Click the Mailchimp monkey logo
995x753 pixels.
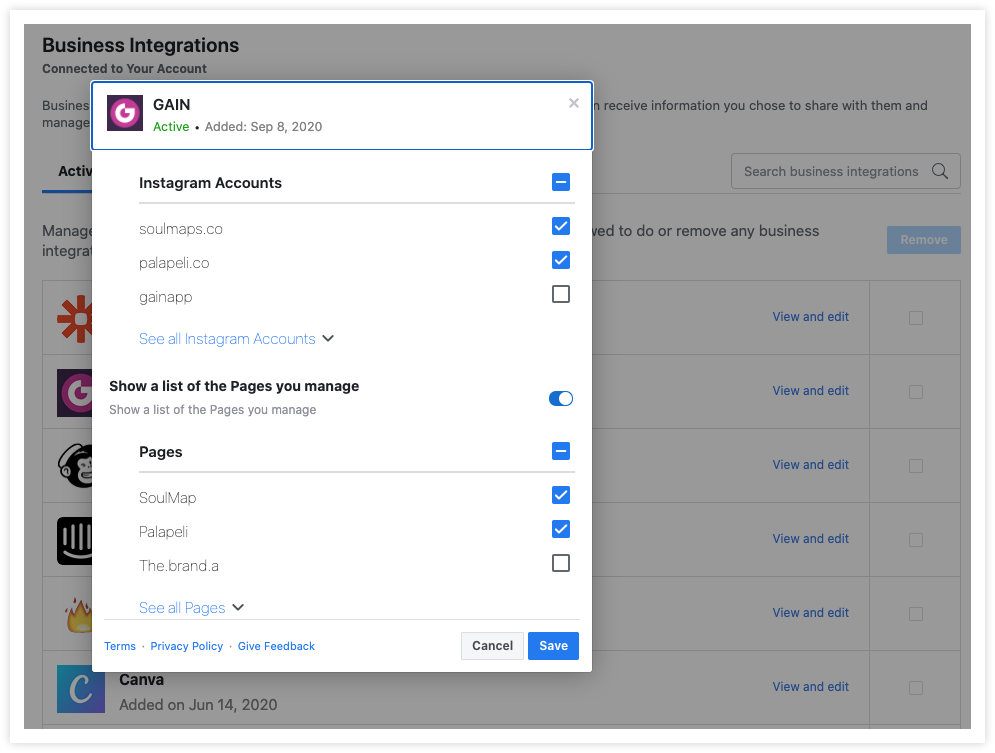coord(75,465)
